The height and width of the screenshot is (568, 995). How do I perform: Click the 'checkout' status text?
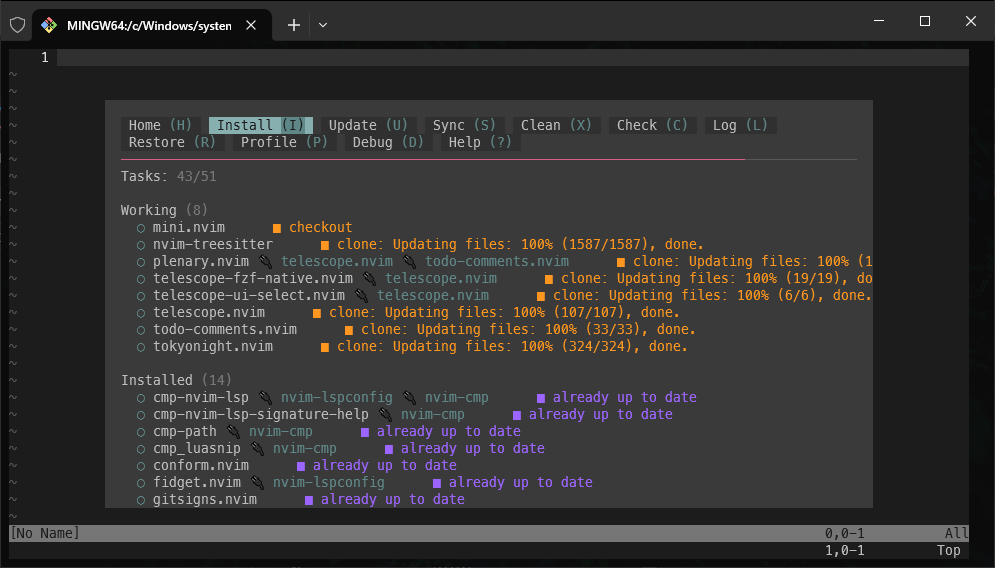pos(320,227)
